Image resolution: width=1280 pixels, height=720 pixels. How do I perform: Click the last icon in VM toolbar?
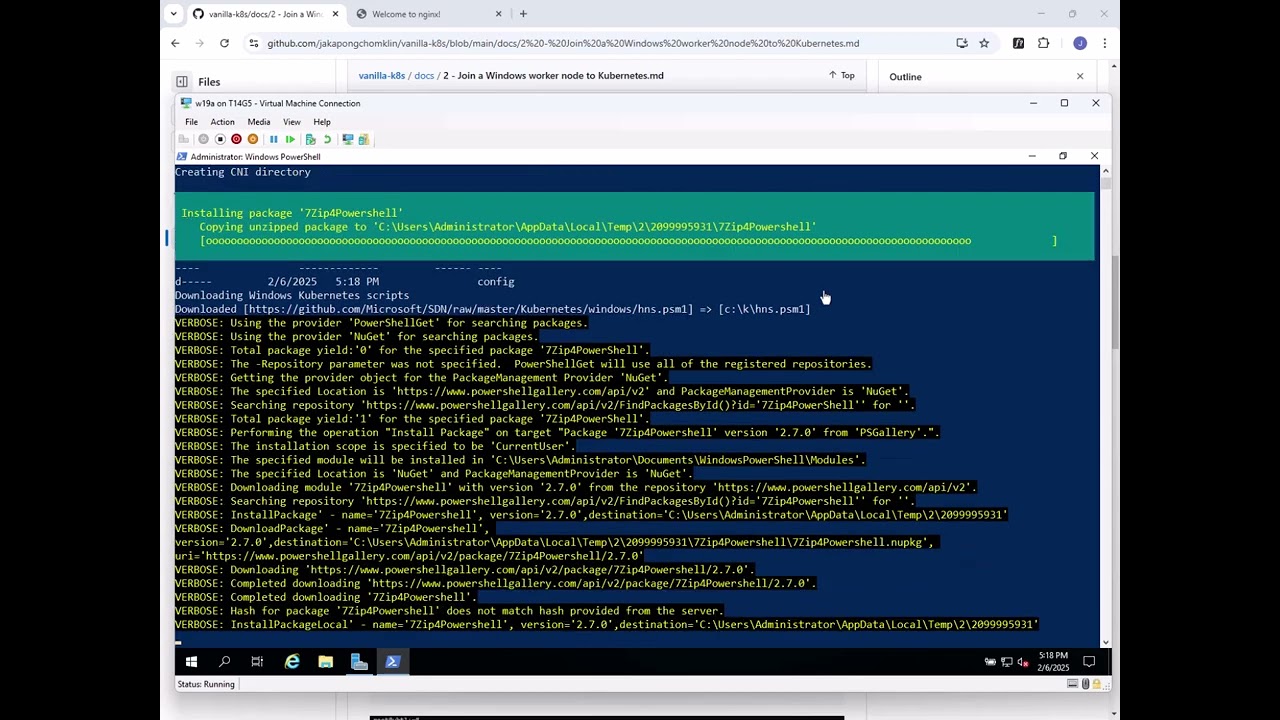pos(363,139)
